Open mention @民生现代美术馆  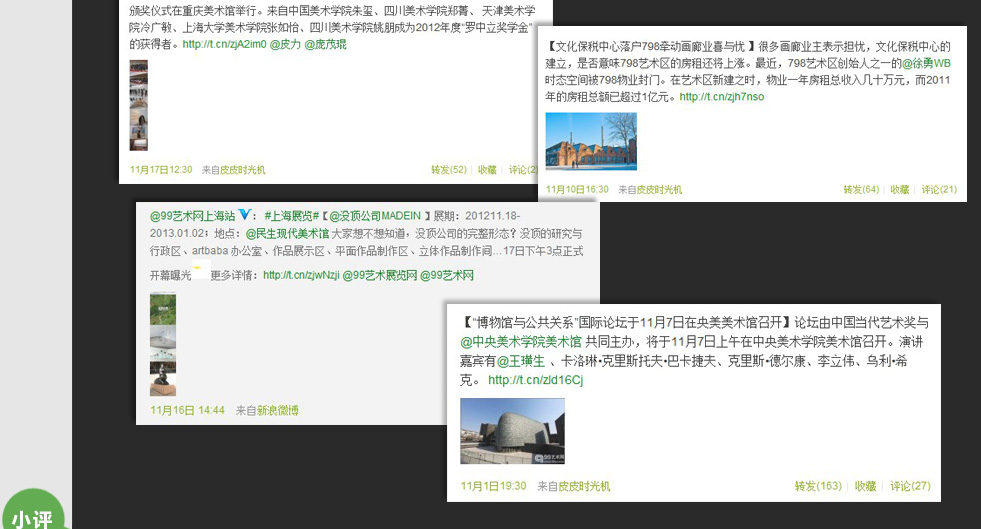[x=287, y=233]
